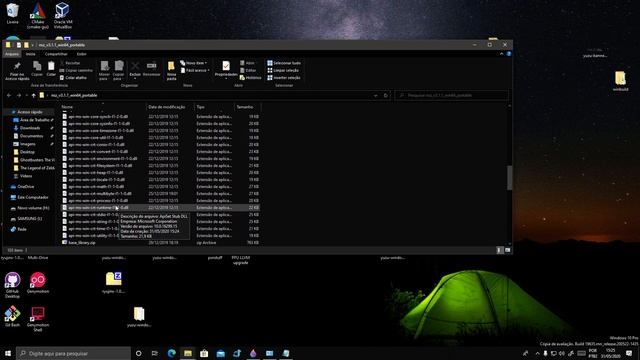640x360 pixels.
Task: Show hidden system tray icons chevron
Action: pos(537,353)
